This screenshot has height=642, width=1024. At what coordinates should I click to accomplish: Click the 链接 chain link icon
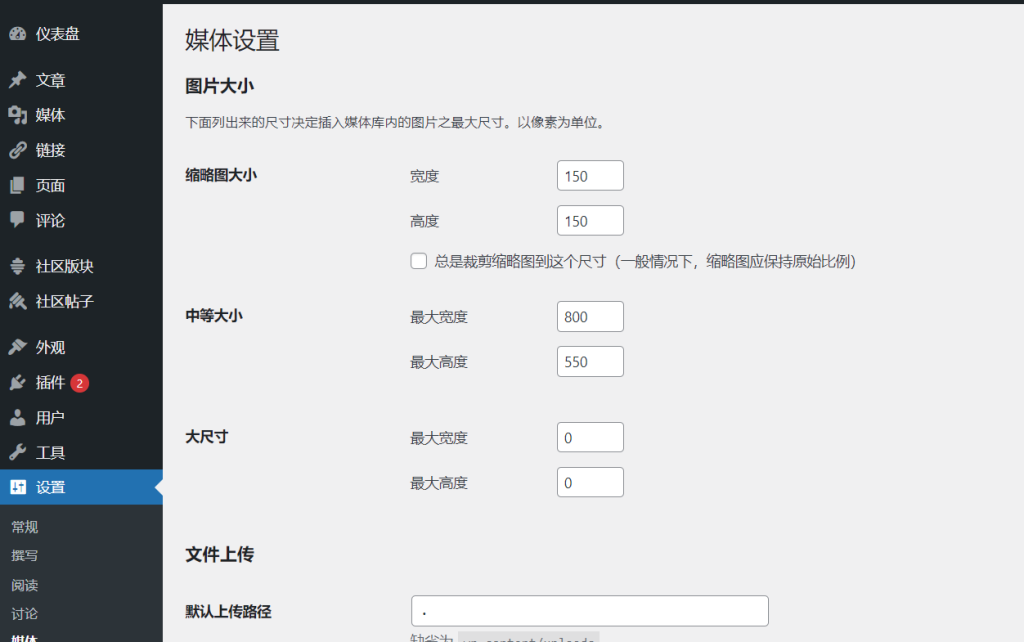coord(17,150)
